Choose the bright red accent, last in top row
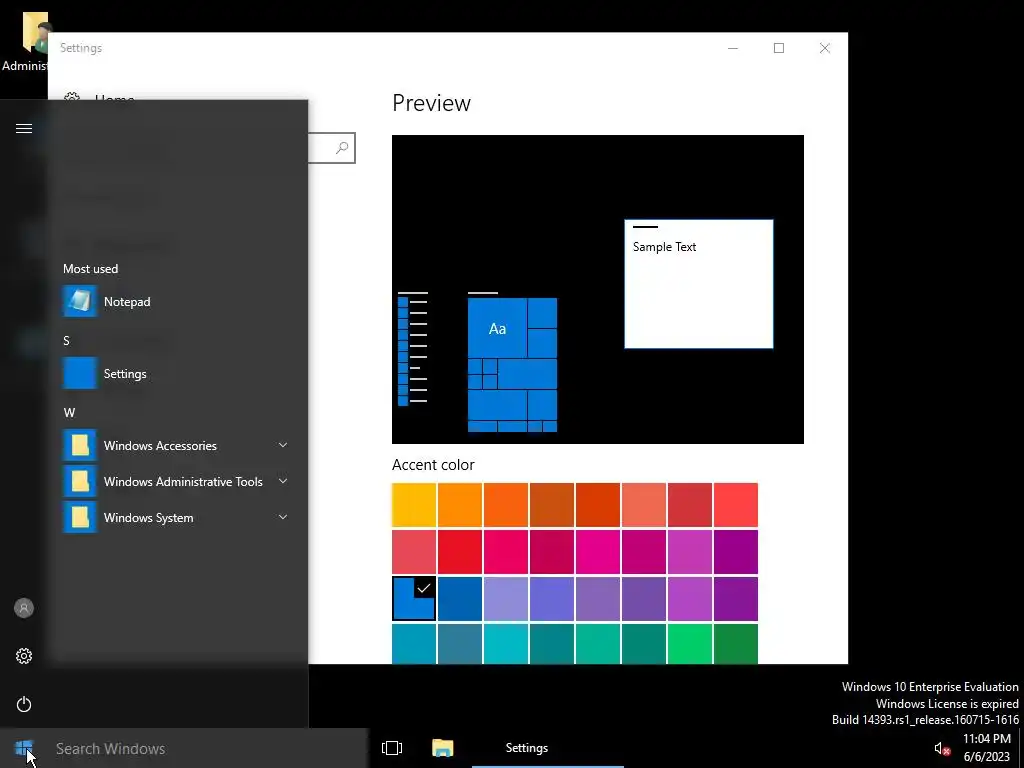The image size is (1024, 768). click(736, 505)
